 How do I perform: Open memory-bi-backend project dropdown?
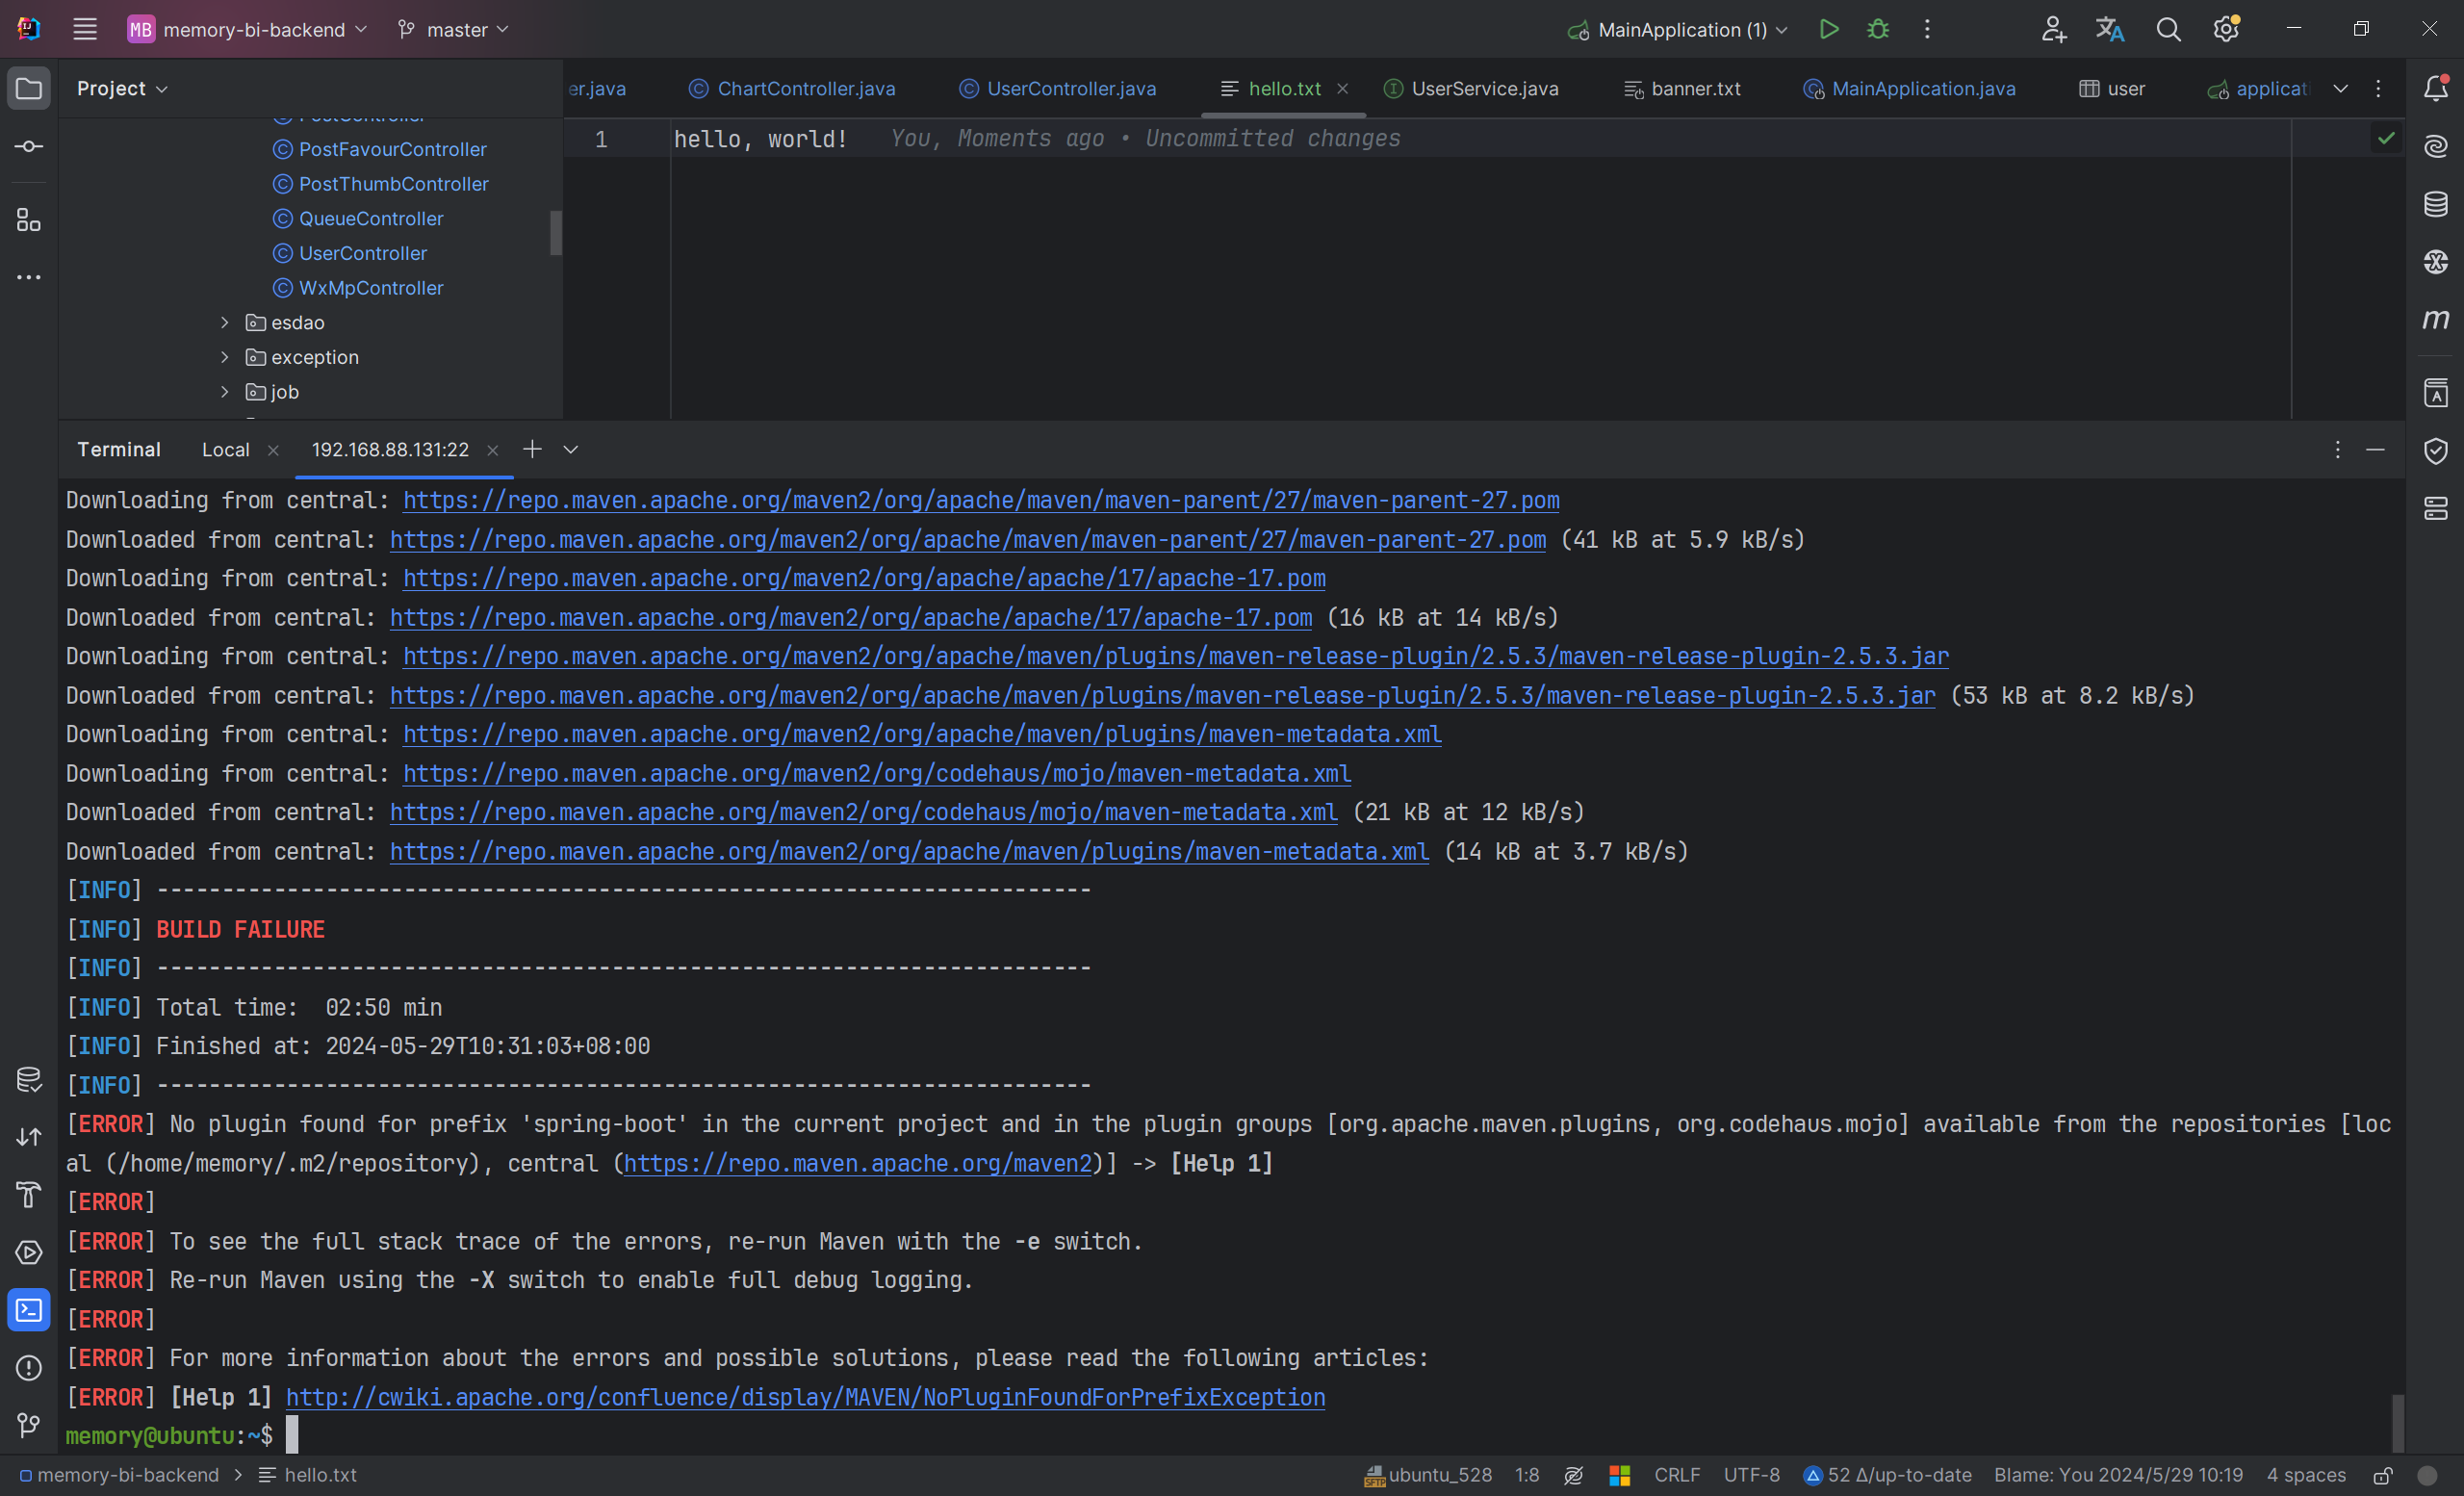248,29
